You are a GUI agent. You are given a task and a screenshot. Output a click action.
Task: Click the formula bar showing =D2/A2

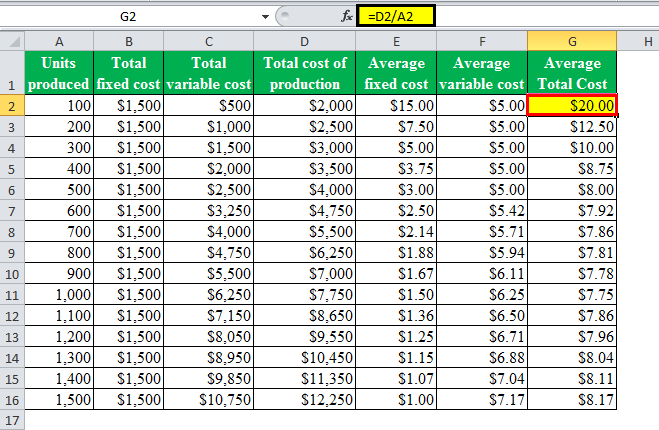(395, 16)
